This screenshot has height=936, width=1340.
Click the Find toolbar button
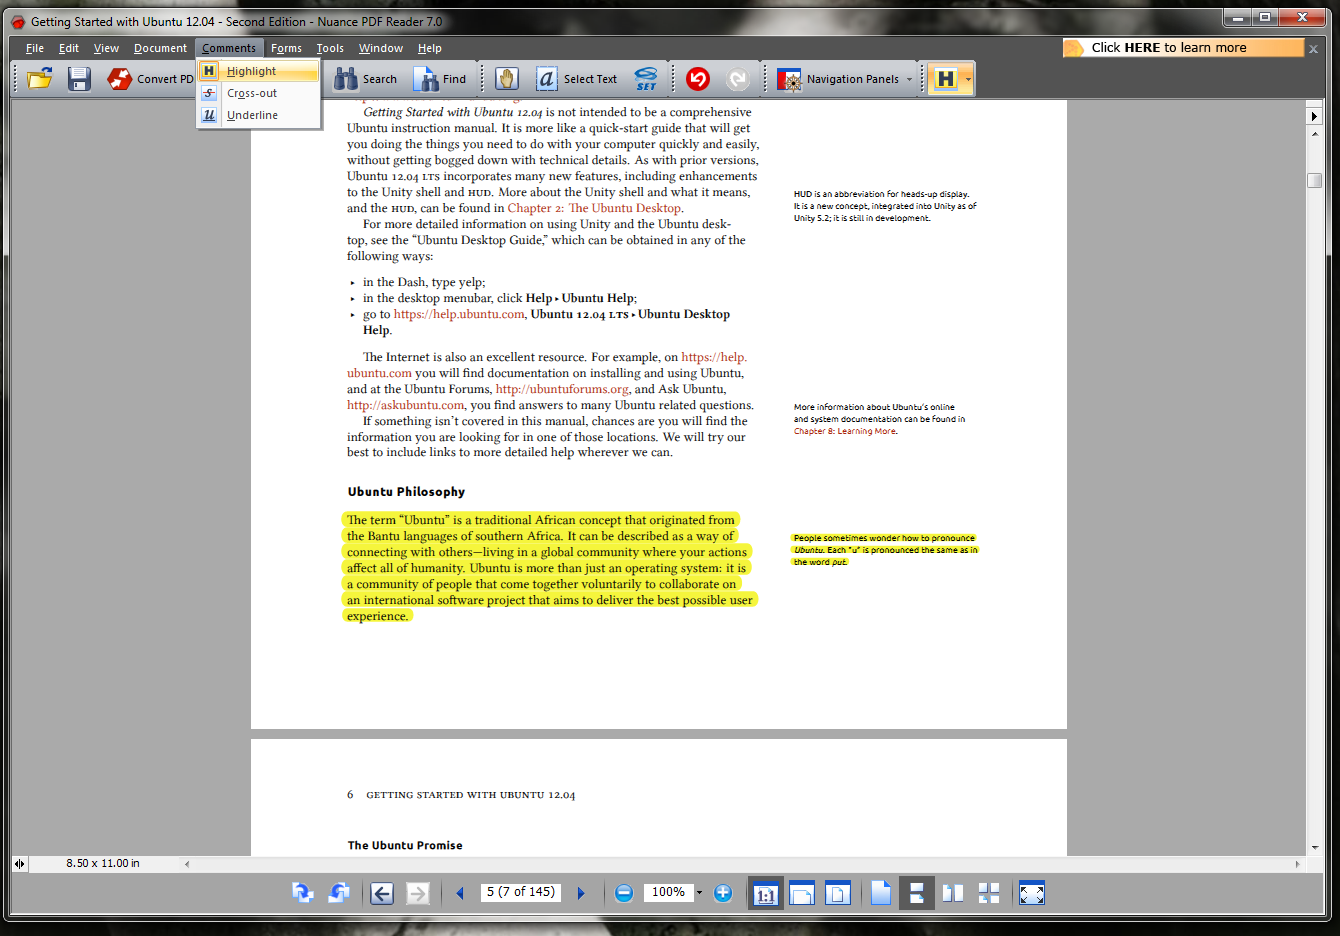(x=440, y=79)
